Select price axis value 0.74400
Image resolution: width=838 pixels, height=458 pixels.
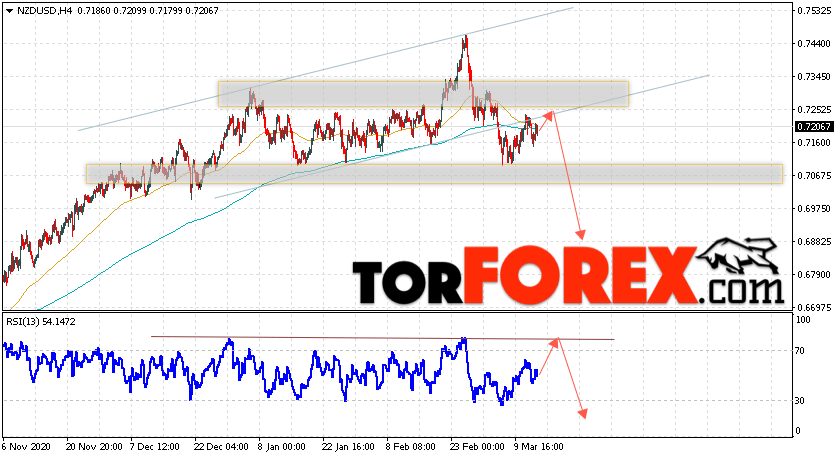[x=814, y=44]
